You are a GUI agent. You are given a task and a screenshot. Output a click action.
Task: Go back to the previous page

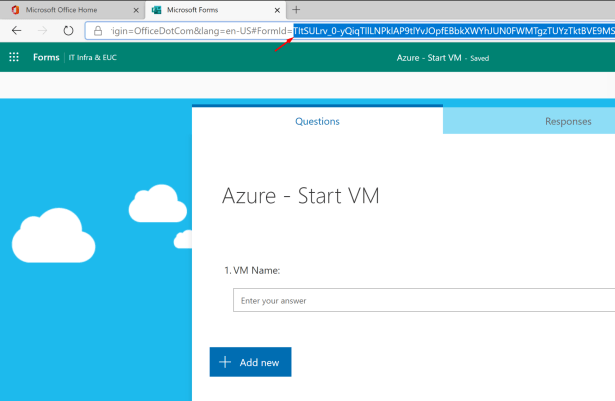click(x=16, y=31)
